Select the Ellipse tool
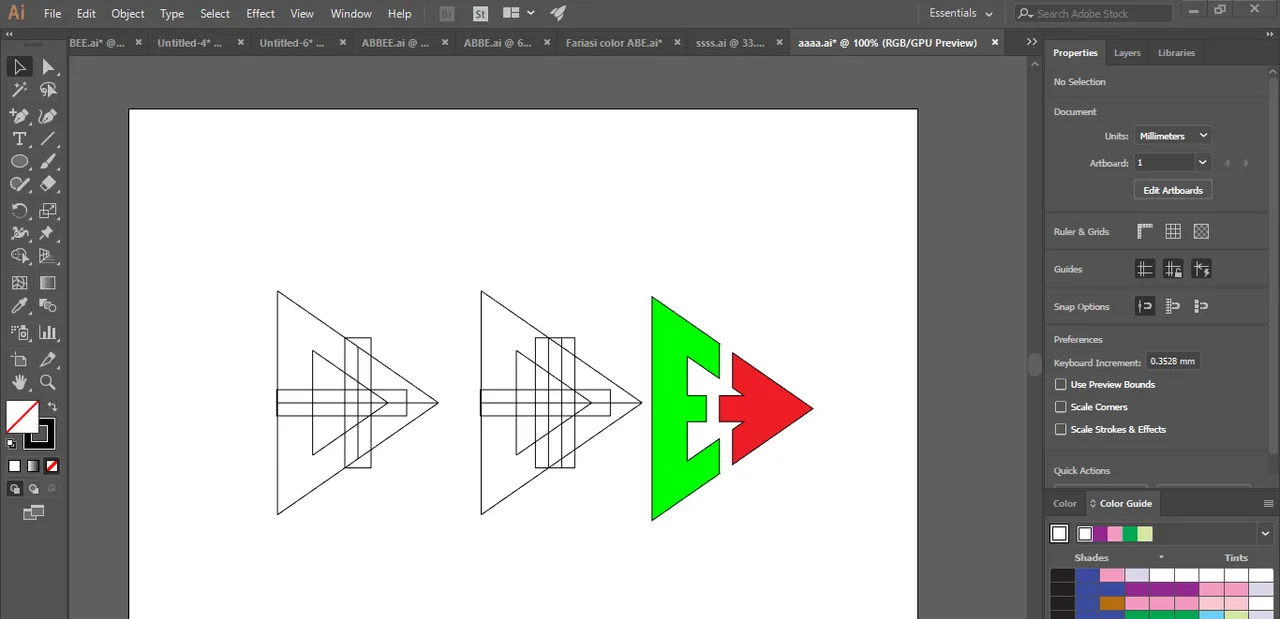 point(19,162)
